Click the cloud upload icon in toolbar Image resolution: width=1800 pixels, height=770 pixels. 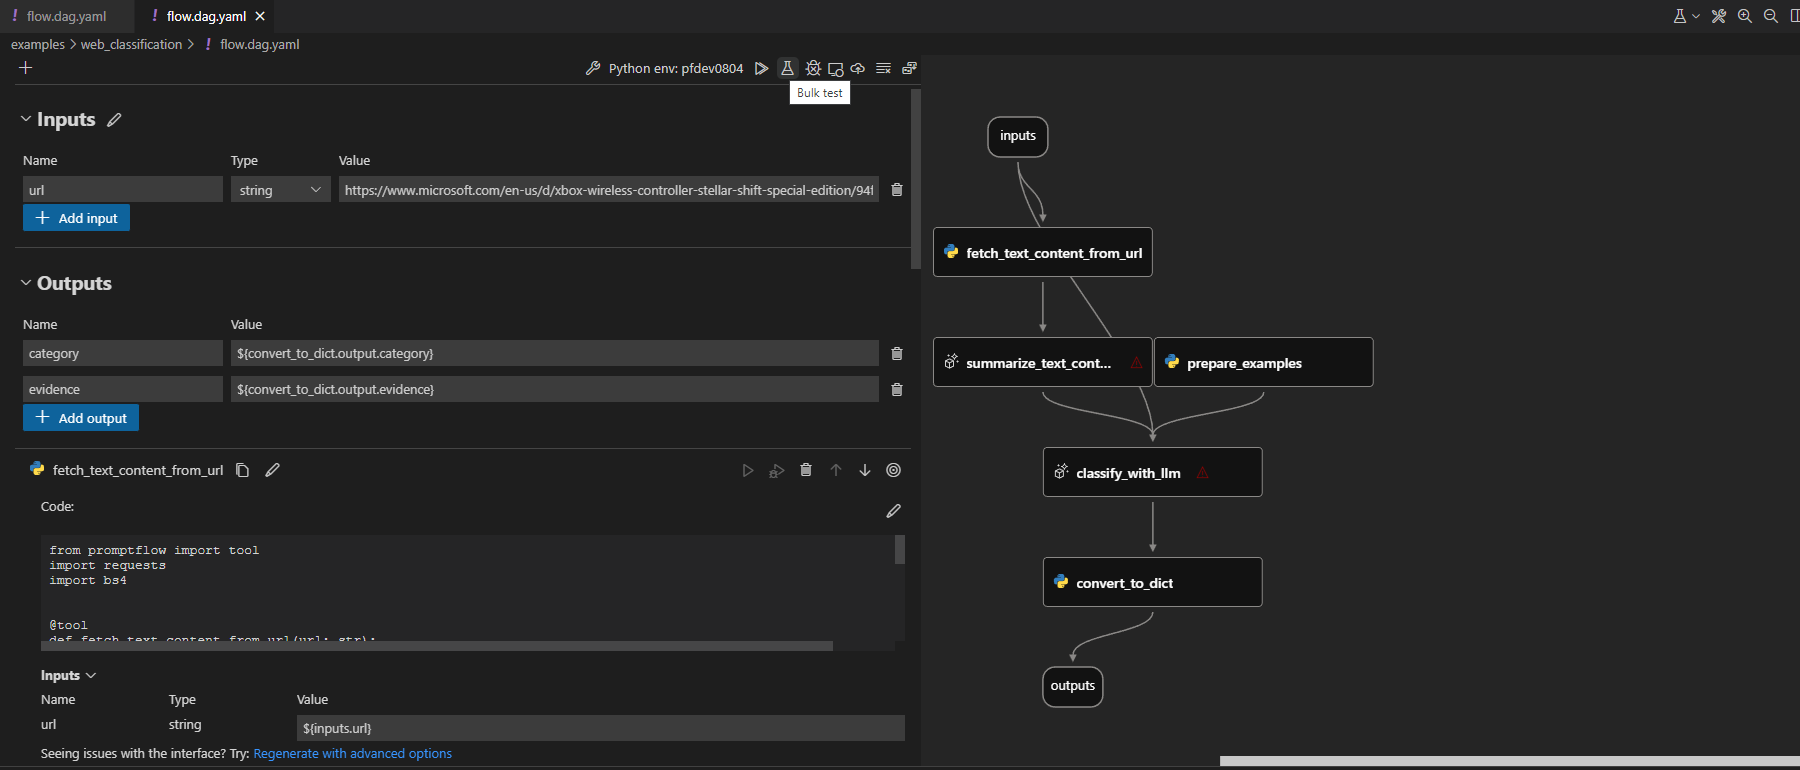click(x=858, y=68)
